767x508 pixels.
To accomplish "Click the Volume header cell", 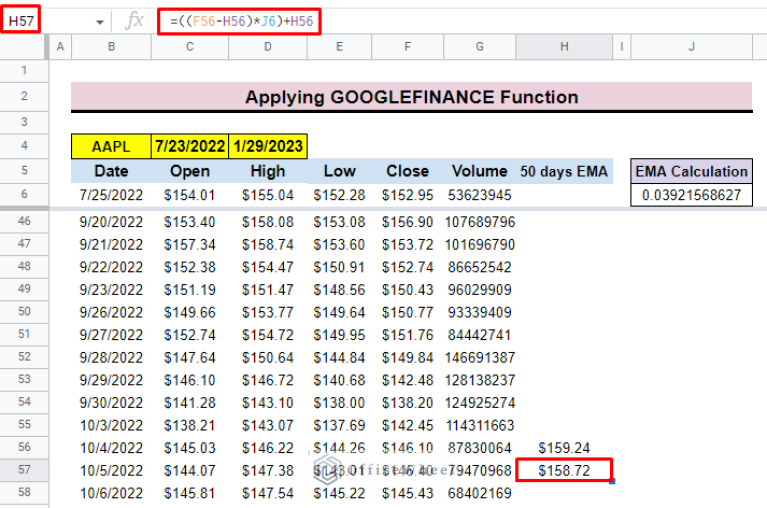I will pos(479,171).
